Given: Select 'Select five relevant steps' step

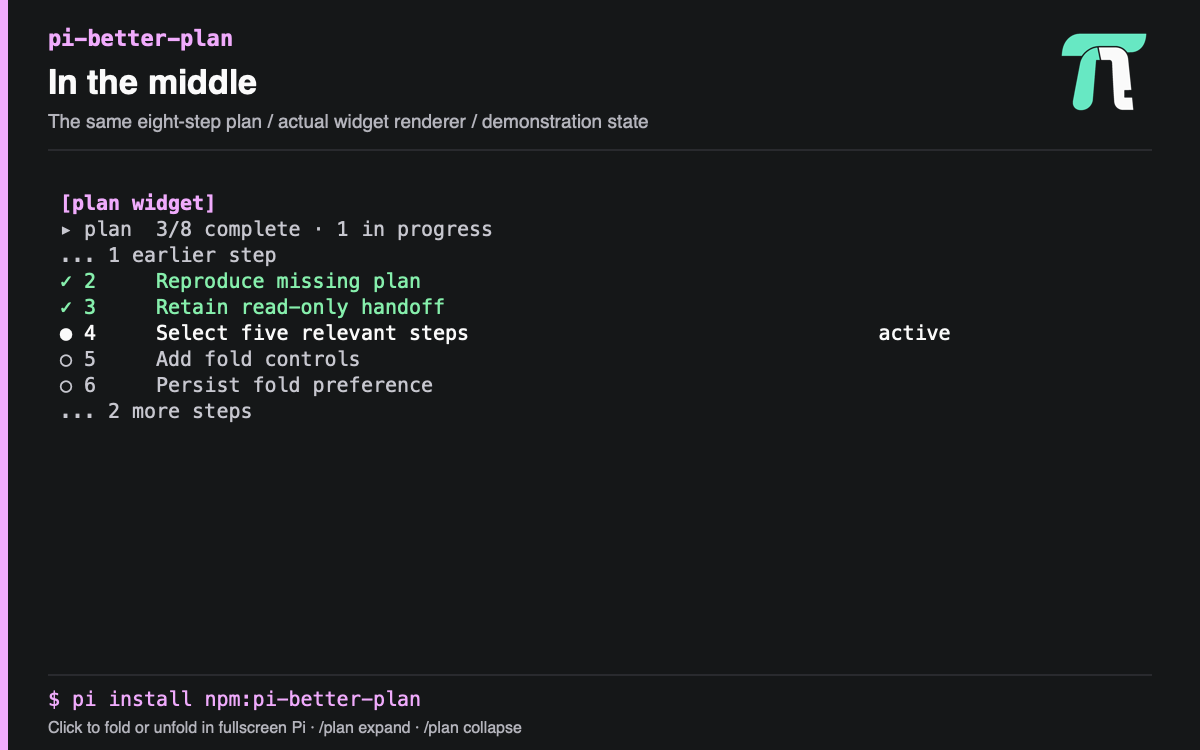Looking at the screenshot, I should pyautogui.click(x=312, y=333).
